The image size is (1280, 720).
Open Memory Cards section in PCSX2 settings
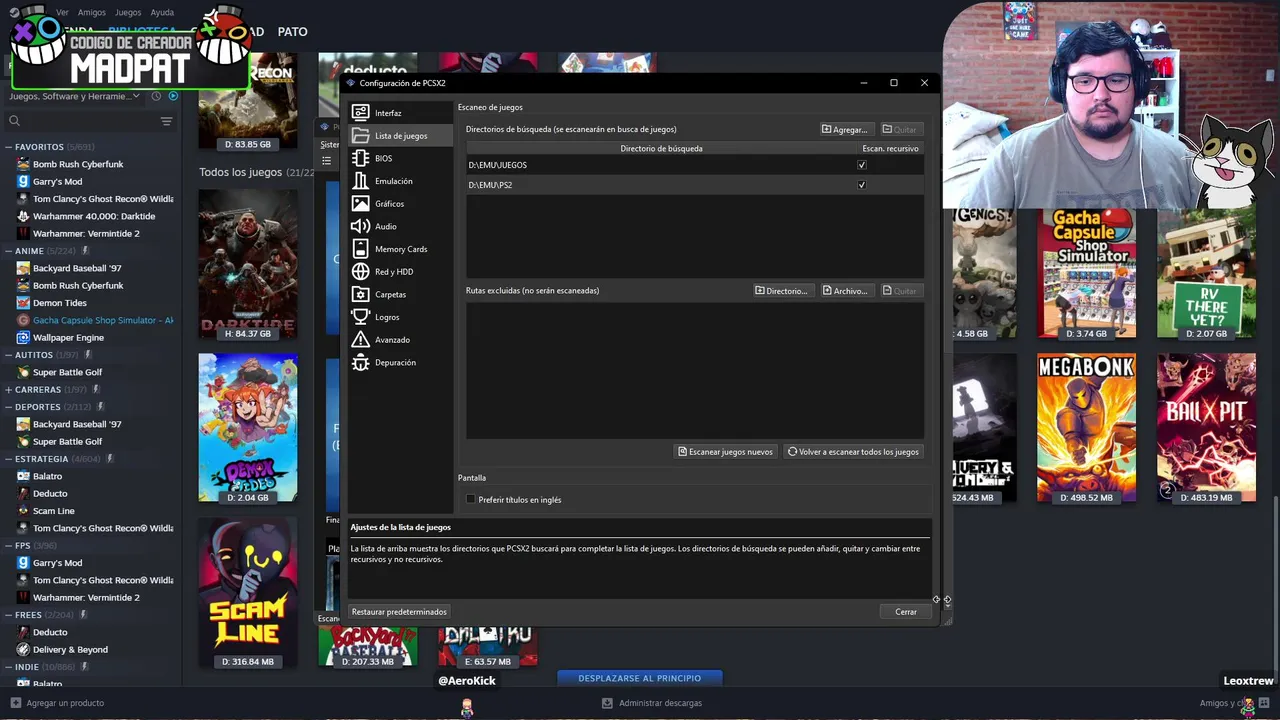[400, 249]
